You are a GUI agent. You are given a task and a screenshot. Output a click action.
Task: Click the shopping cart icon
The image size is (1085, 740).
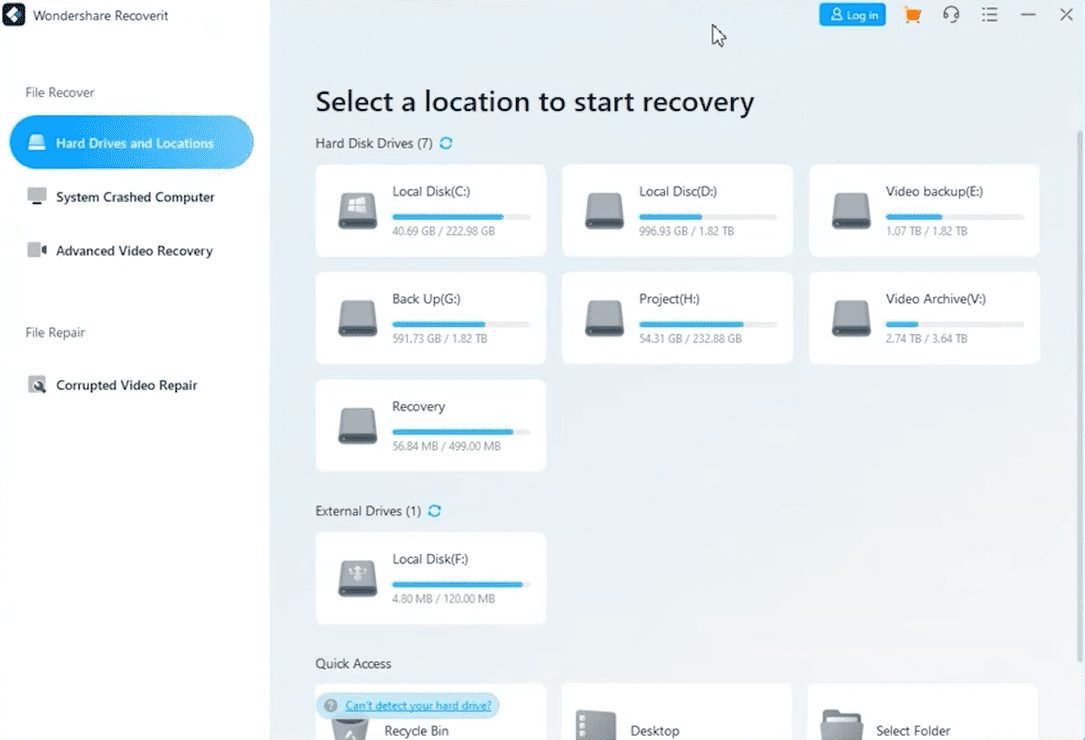pos(911,15)
